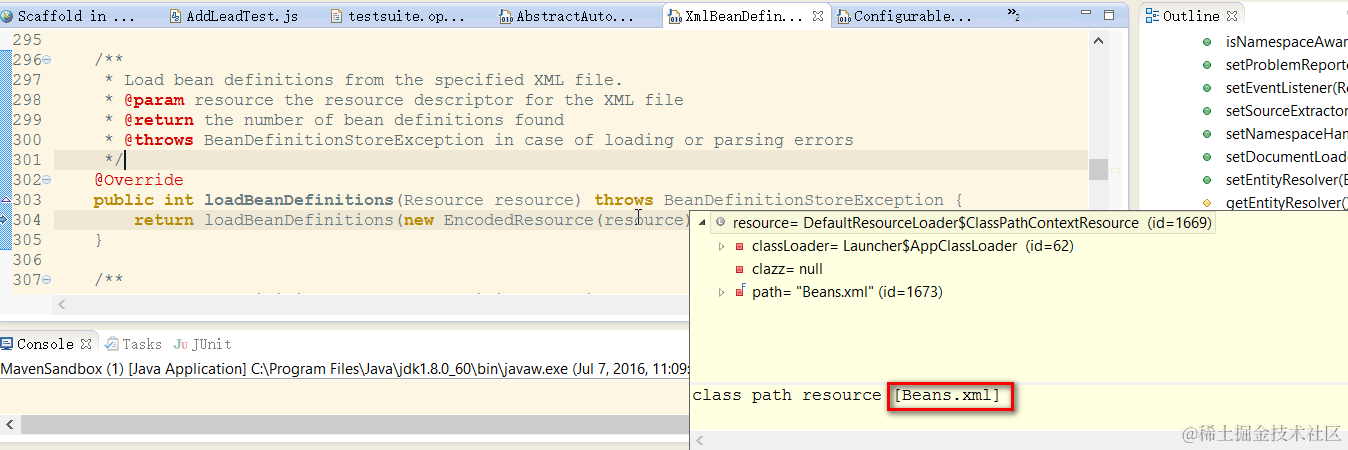The height and width of the screenshot is (450, 1348).
Task: Close the Console view
Action: 86,343
